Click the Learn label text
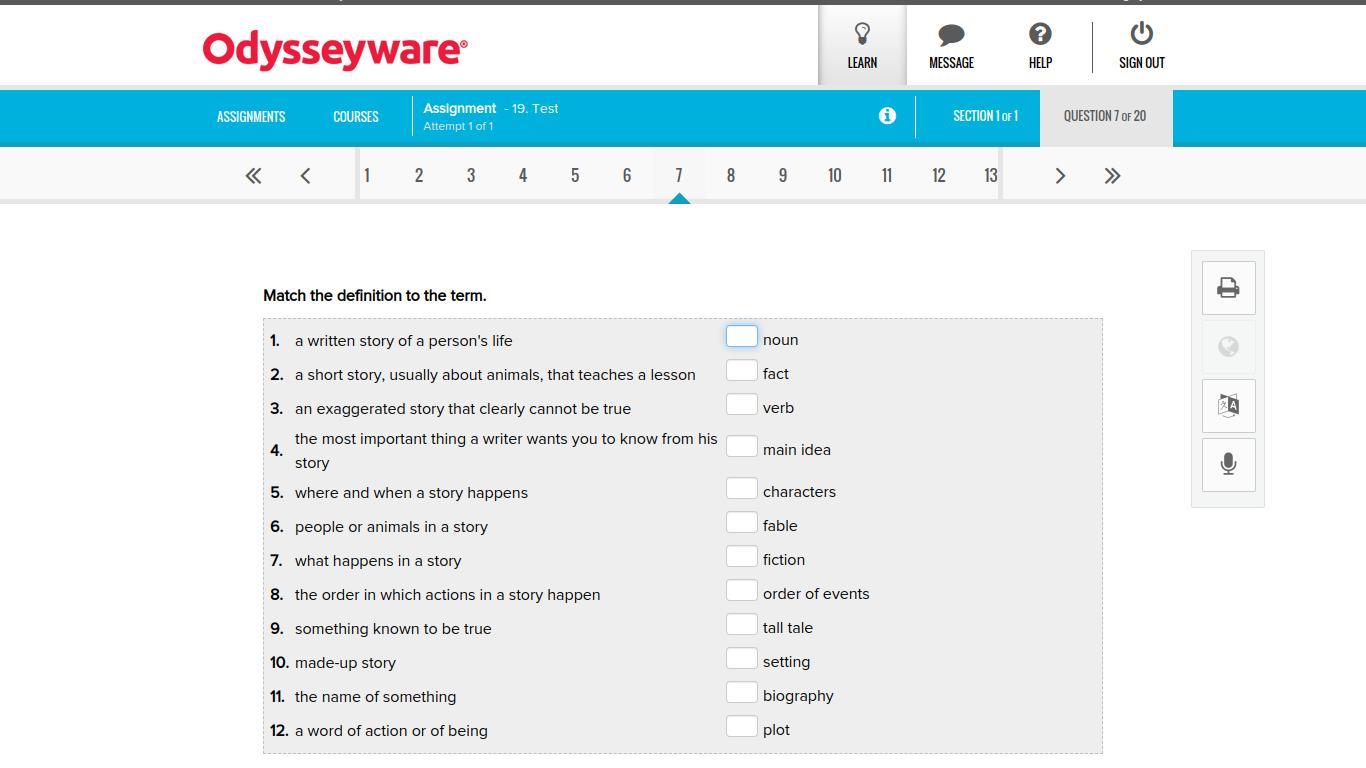1366x768 pixels. pos(862,63)
